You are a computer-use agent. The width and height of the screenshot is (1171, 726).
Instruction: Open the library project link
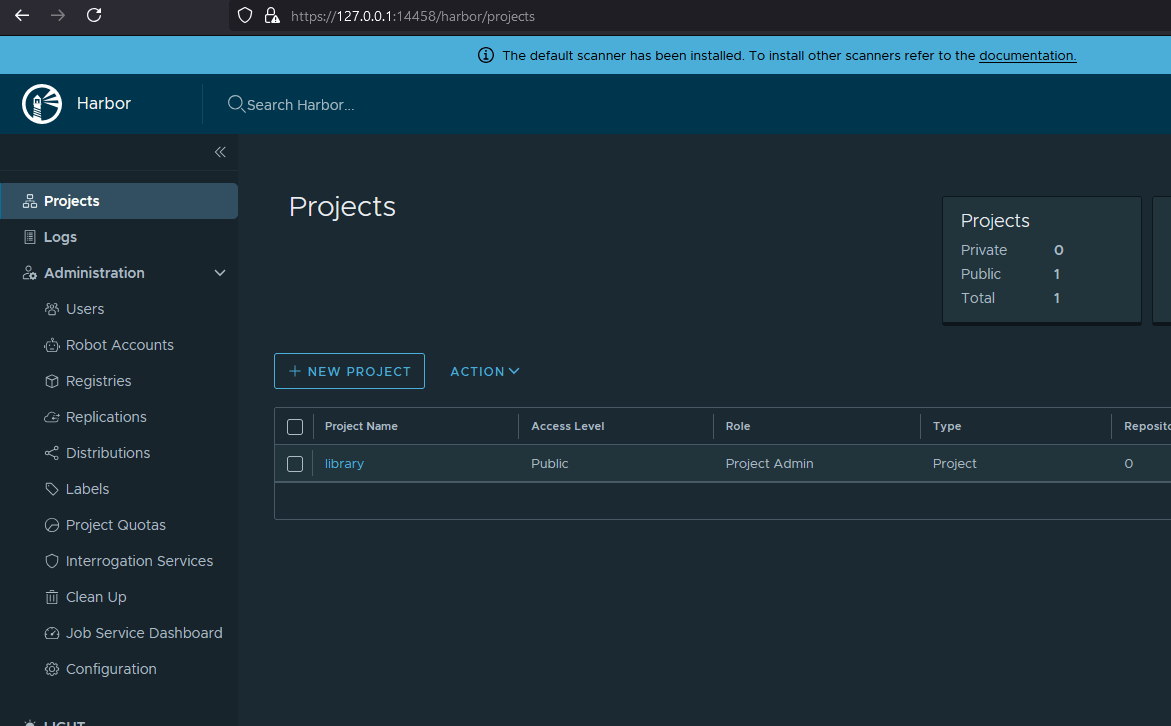(x=344, y=464)
